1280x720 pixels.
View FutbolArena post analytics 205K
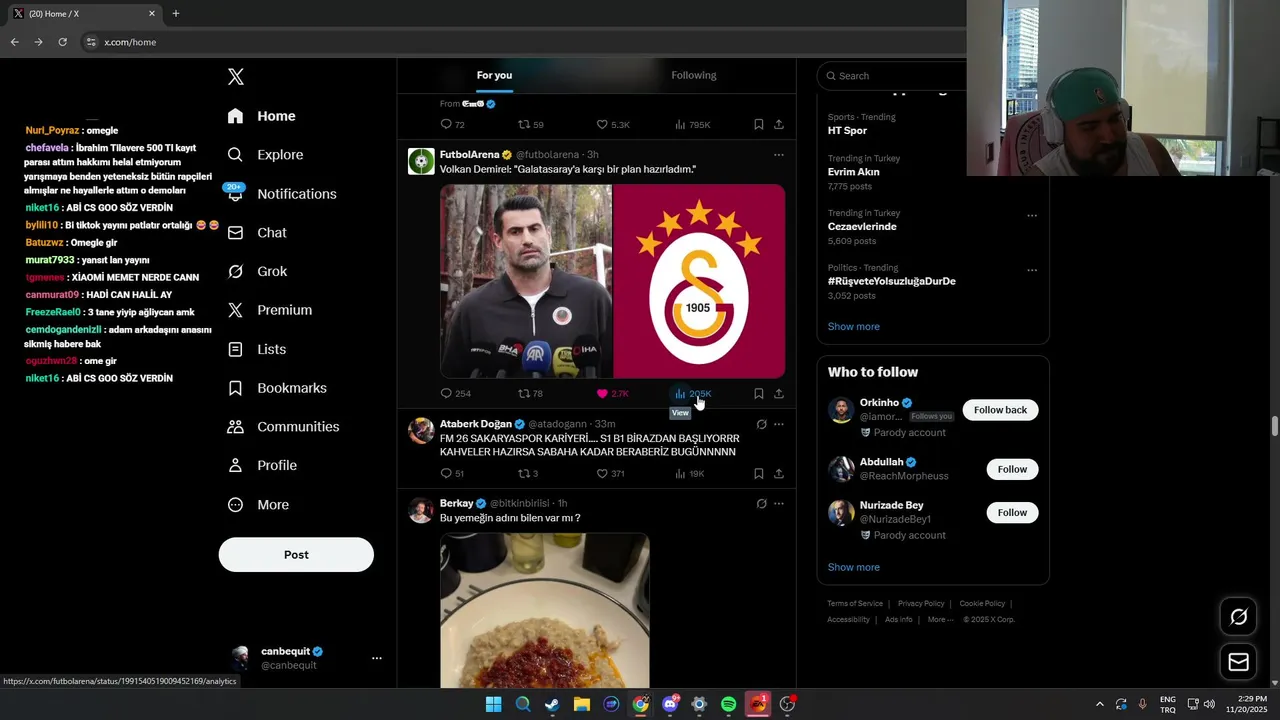point(693,394)
